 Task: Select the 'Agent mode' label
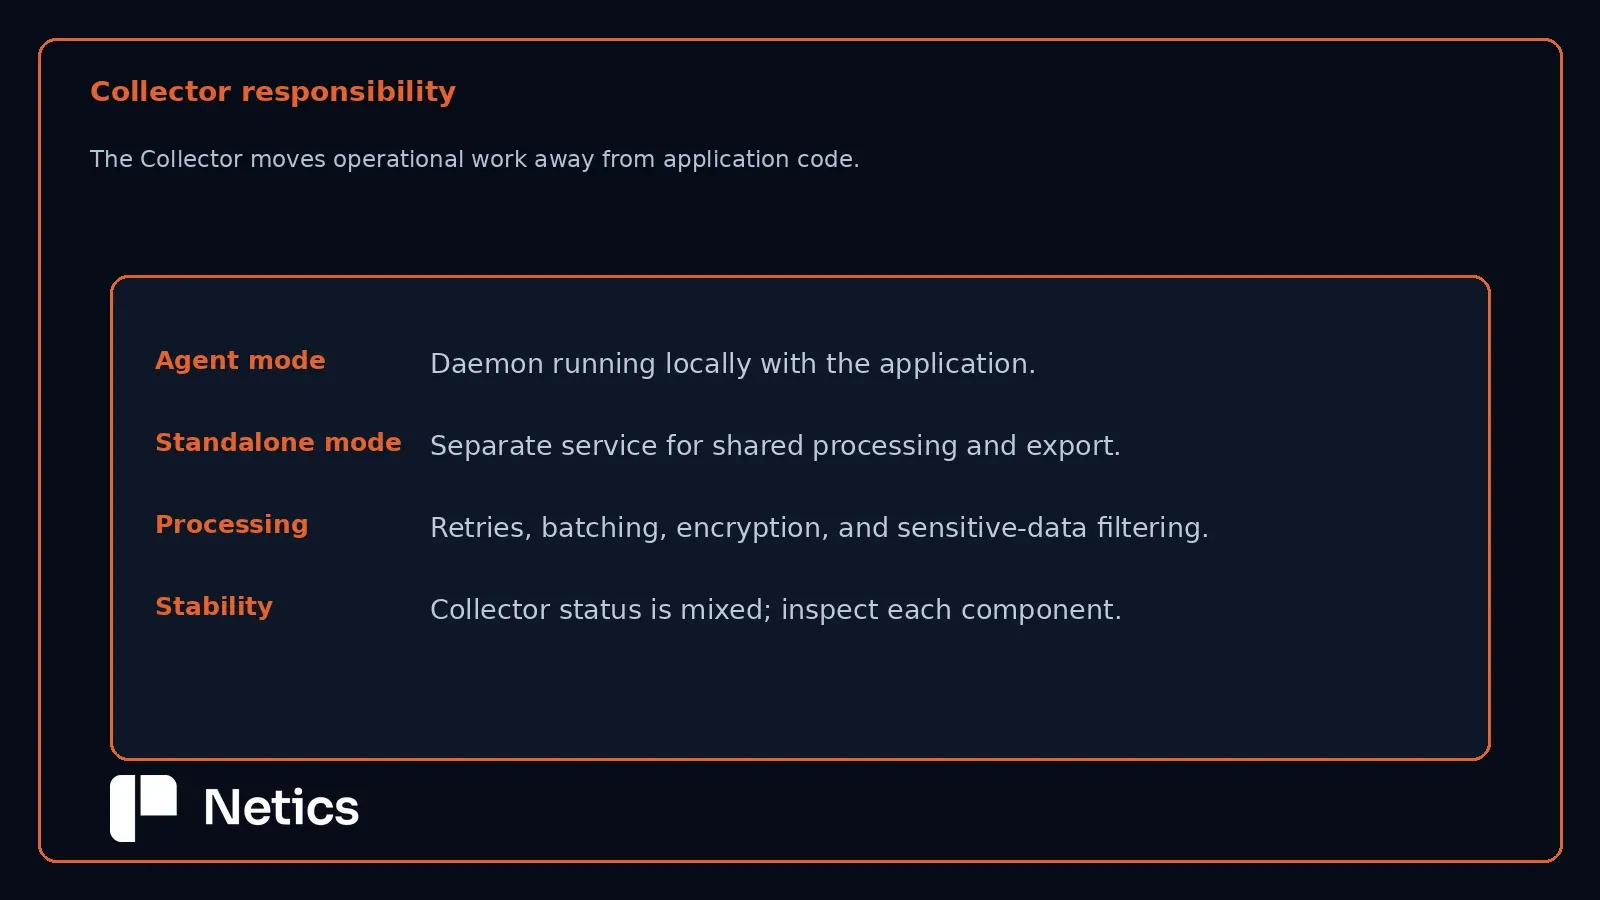coord(240,361)
